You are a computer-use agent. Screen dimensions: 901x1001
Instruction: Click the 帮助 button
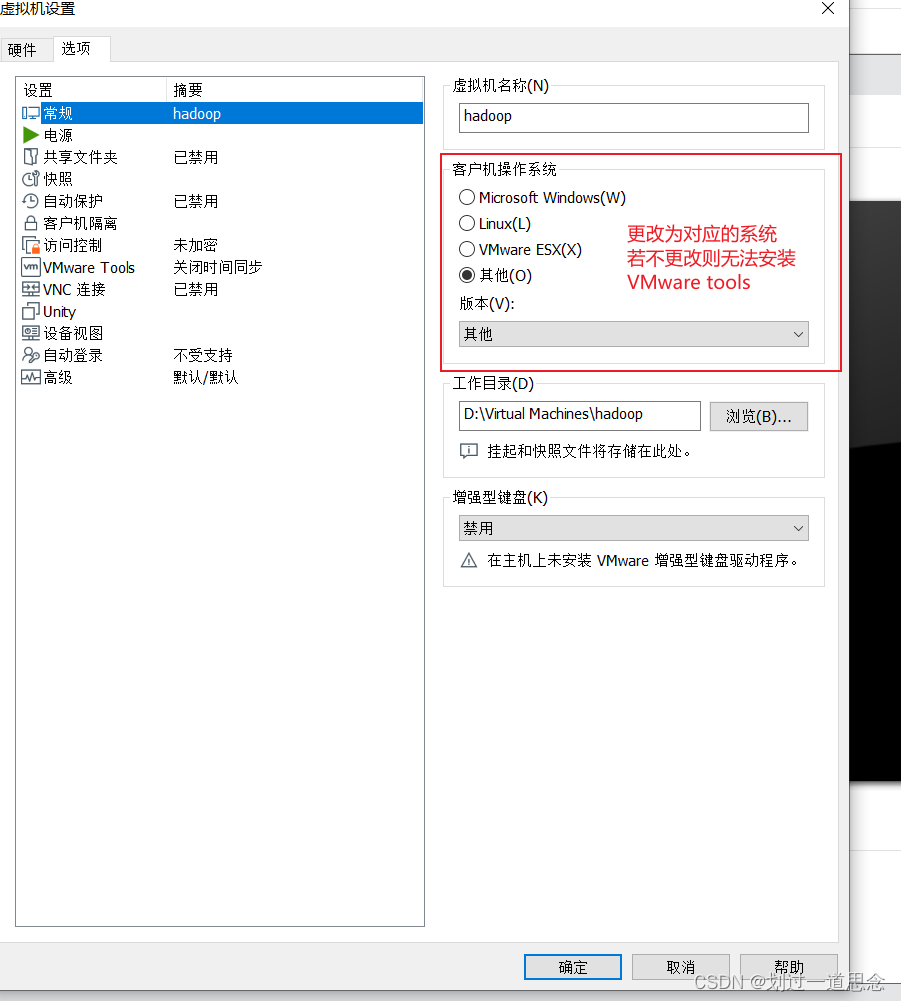[x=789, y=967]
